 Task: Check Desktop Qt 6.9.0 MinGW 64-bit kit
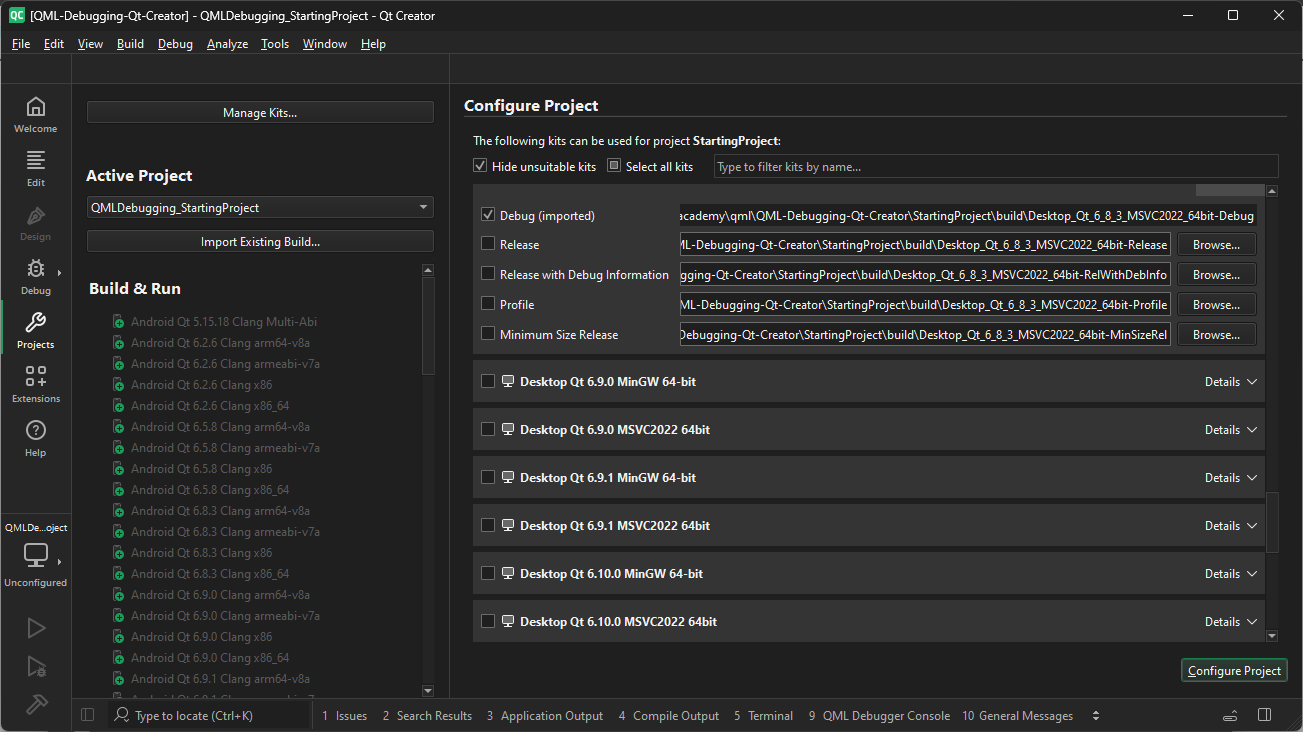[x=488, y=381]
